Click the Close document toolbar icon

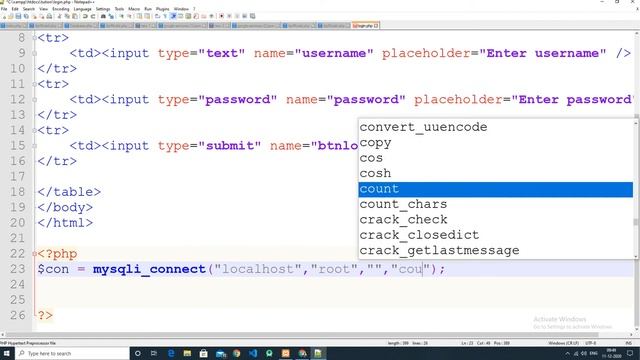[34, 16]
